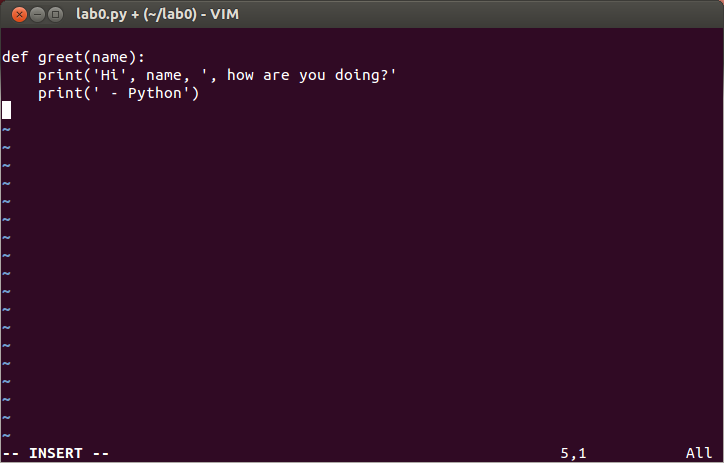Click the last tilde marker above the status line
724x463 pixels.
click(x=6, y=435)
